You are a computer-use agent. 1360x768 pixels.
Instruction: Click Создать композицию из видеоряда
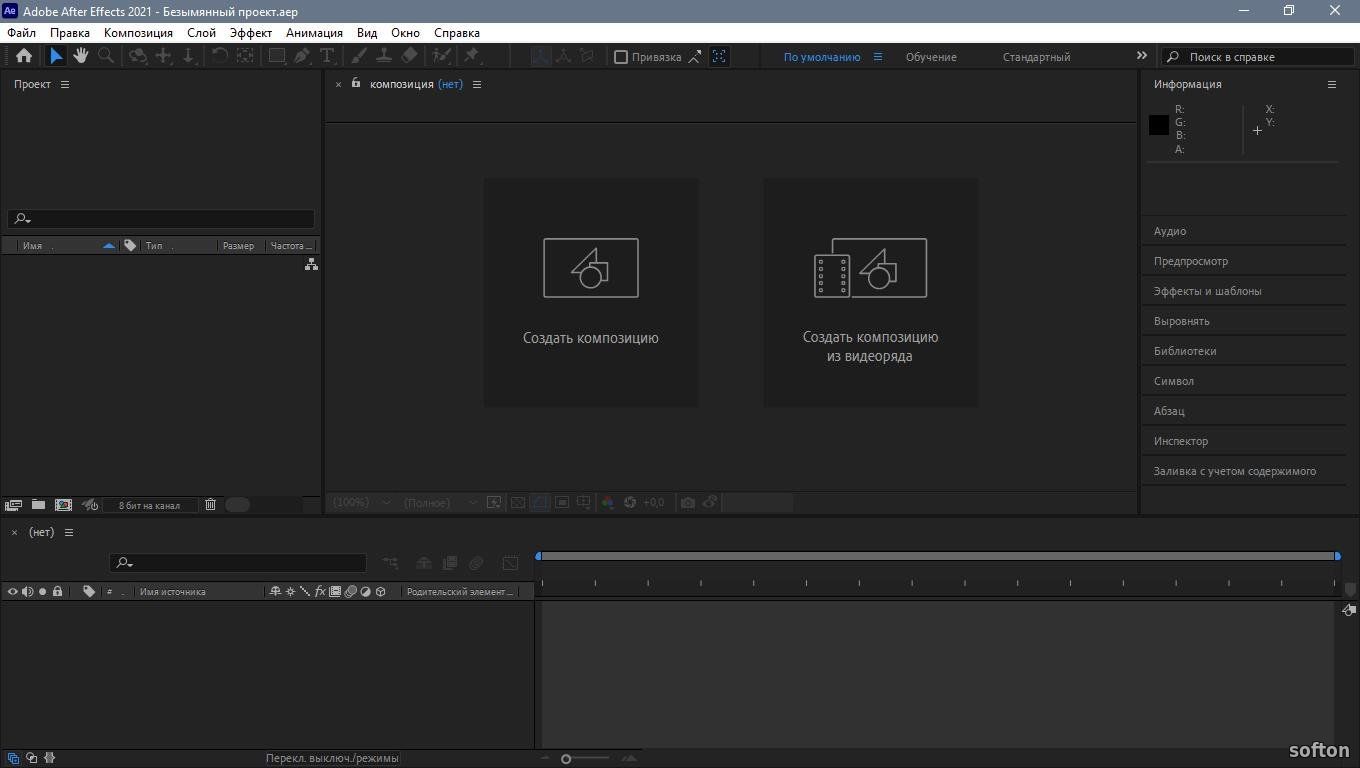pyautogui.click(x=870, y=292)
